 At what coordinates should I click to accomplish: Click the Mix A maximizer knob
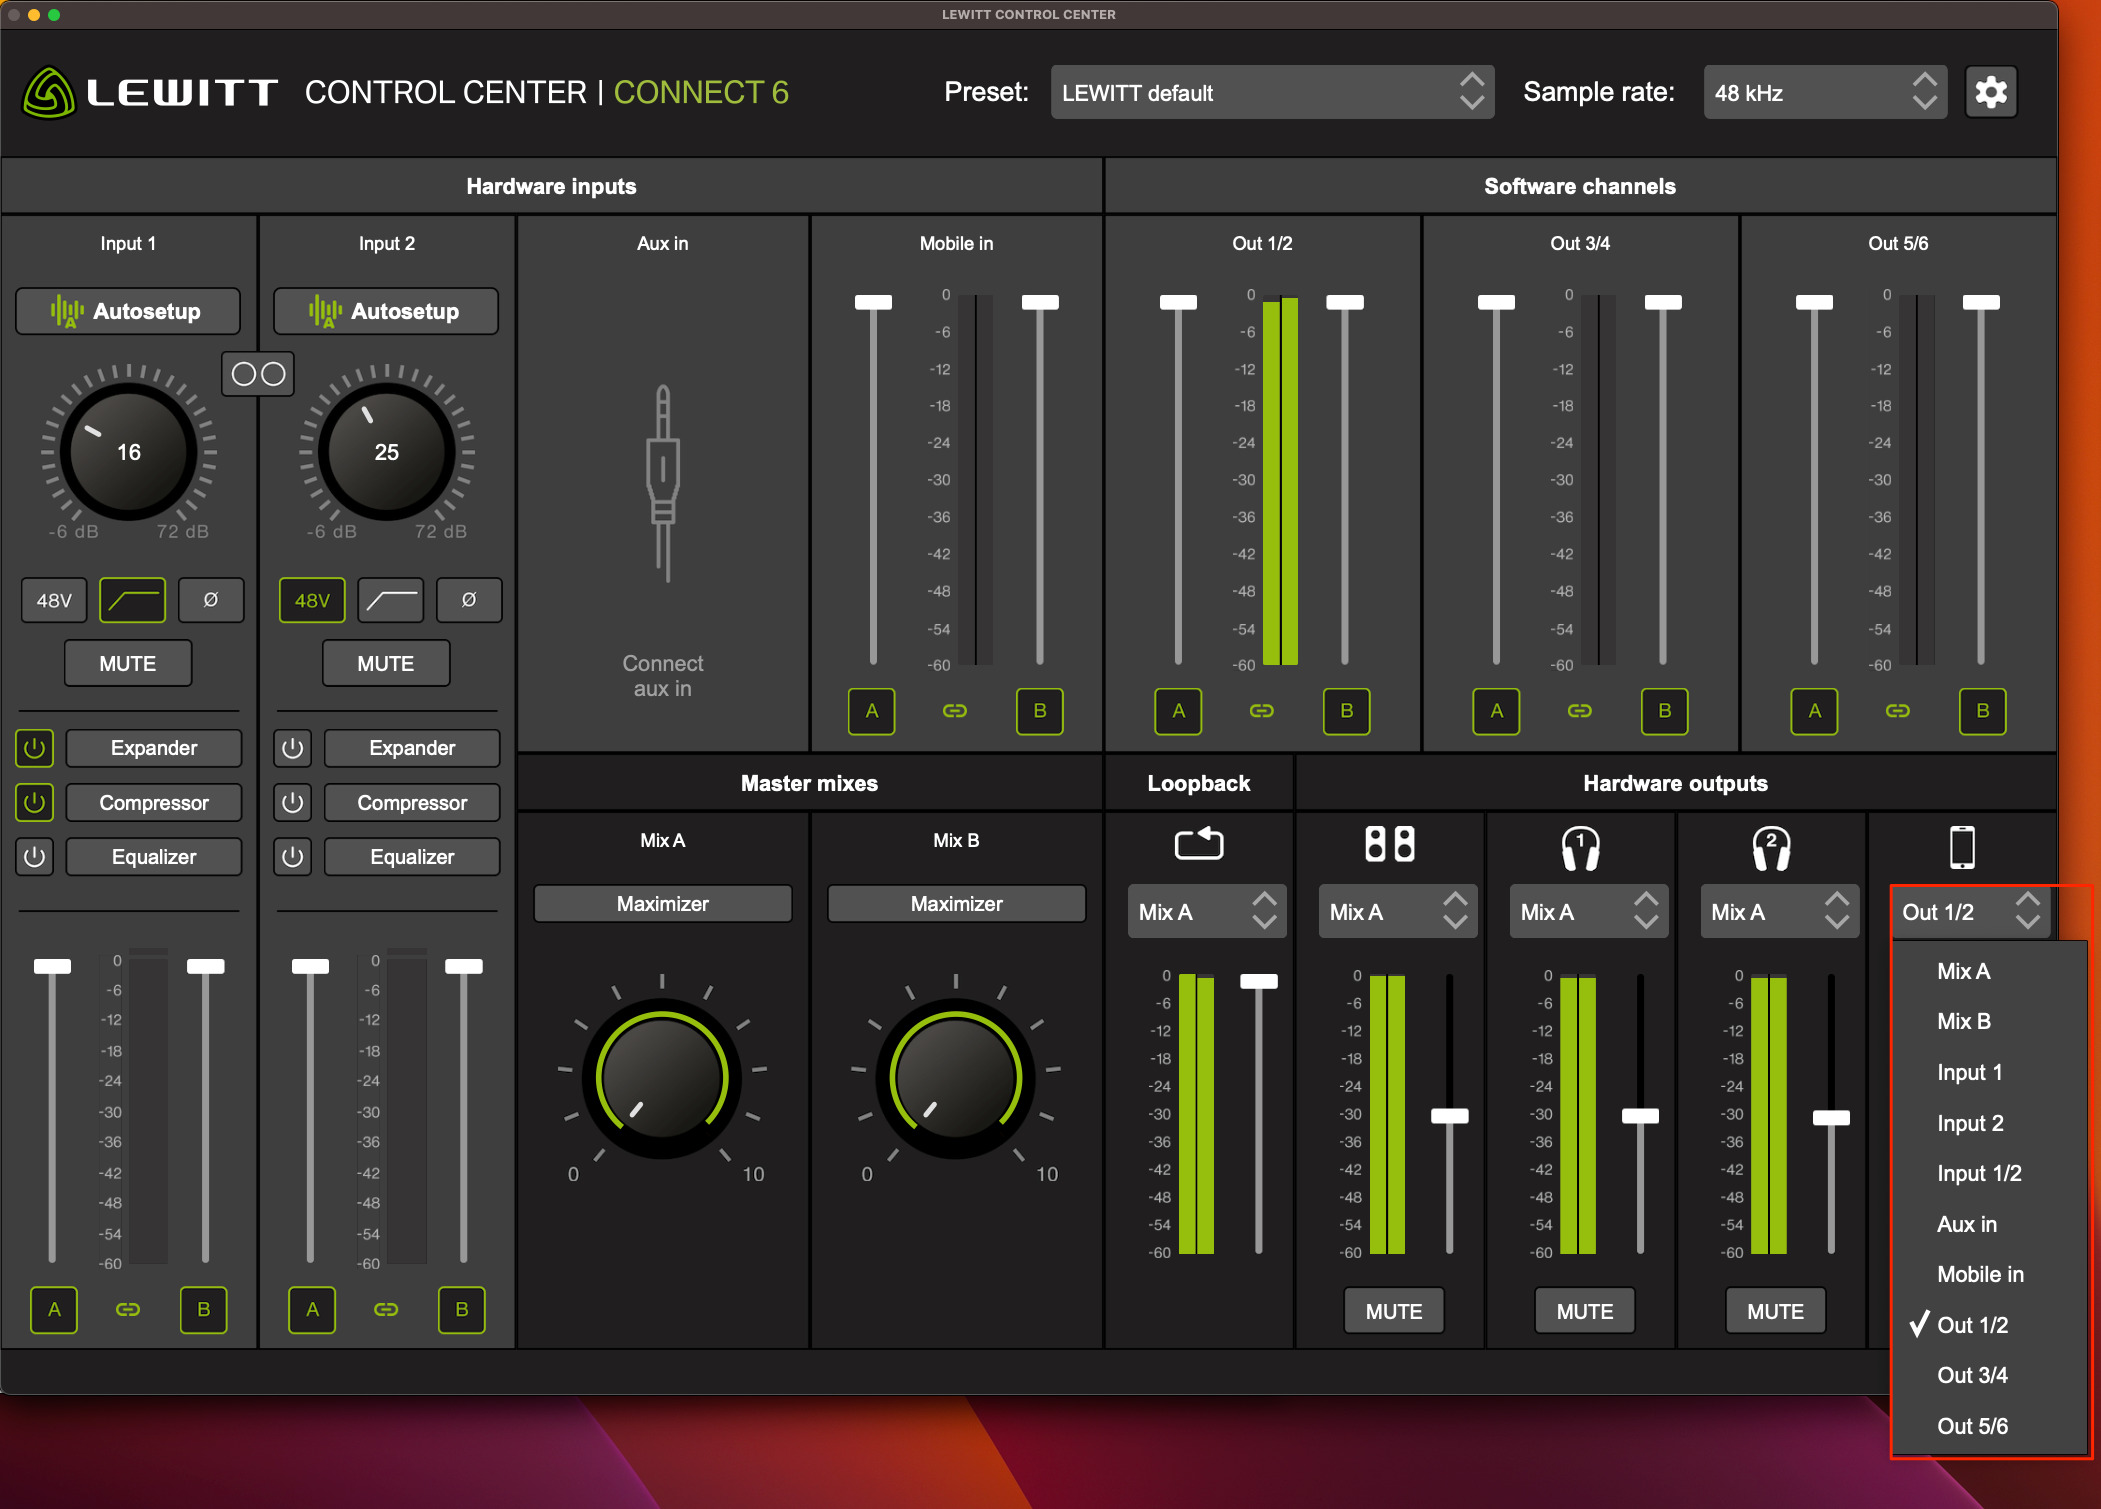pyautogui.click(x=662, y=1078)
